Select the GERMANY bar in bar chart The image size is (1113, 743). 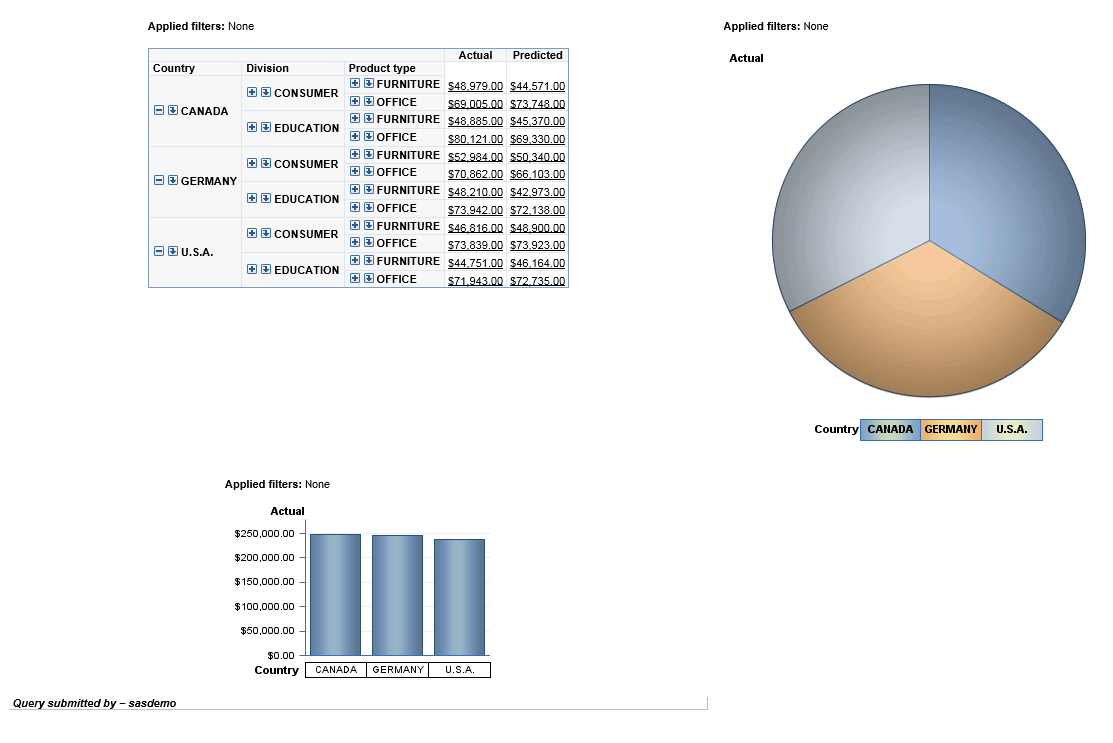coord(398,595)
